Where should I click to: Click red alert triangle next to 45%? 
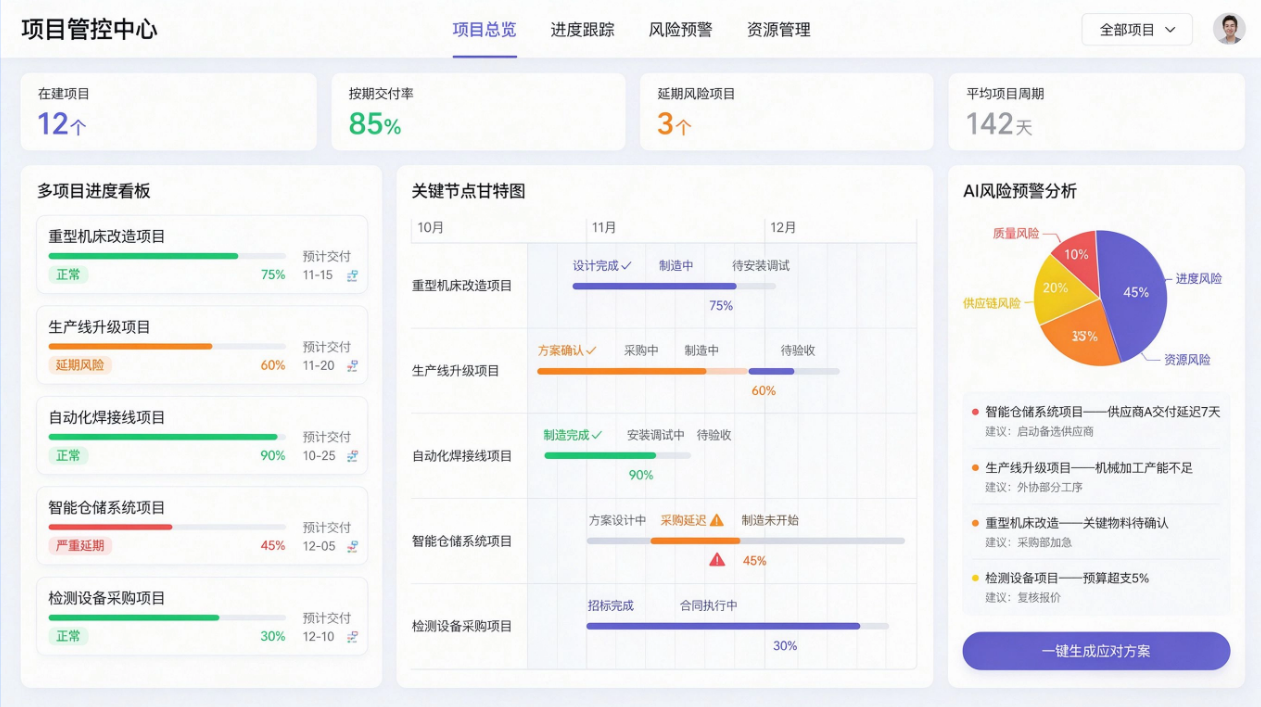[x=717, y=560]
